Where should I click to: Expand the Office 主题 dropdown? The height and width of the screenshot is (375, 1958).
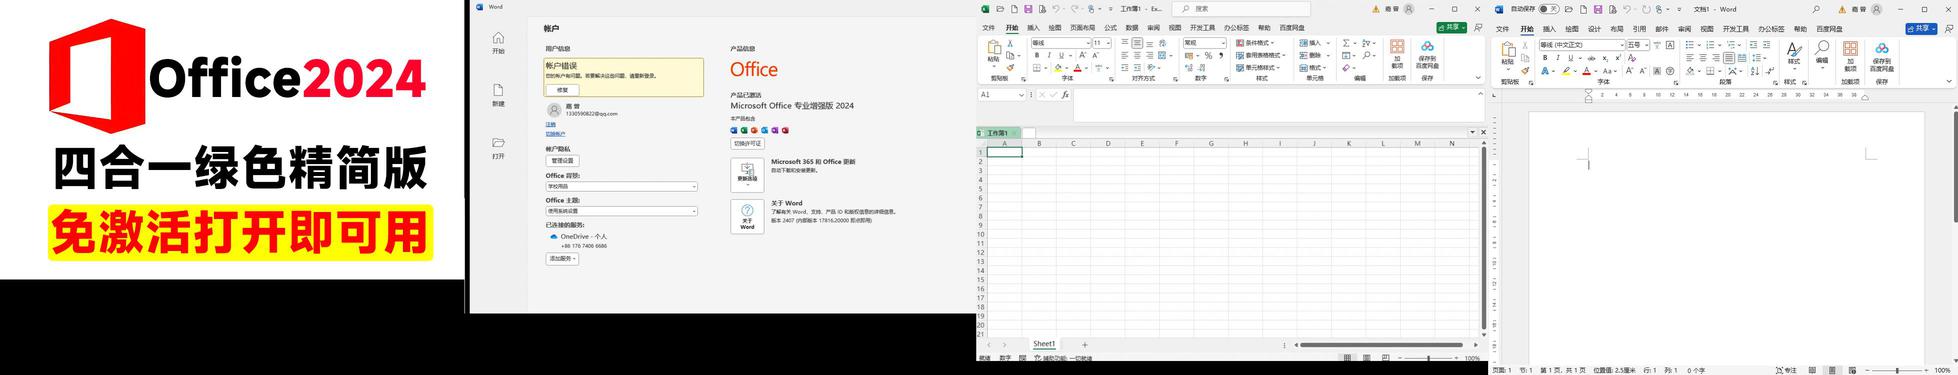(x=621, y=211)
